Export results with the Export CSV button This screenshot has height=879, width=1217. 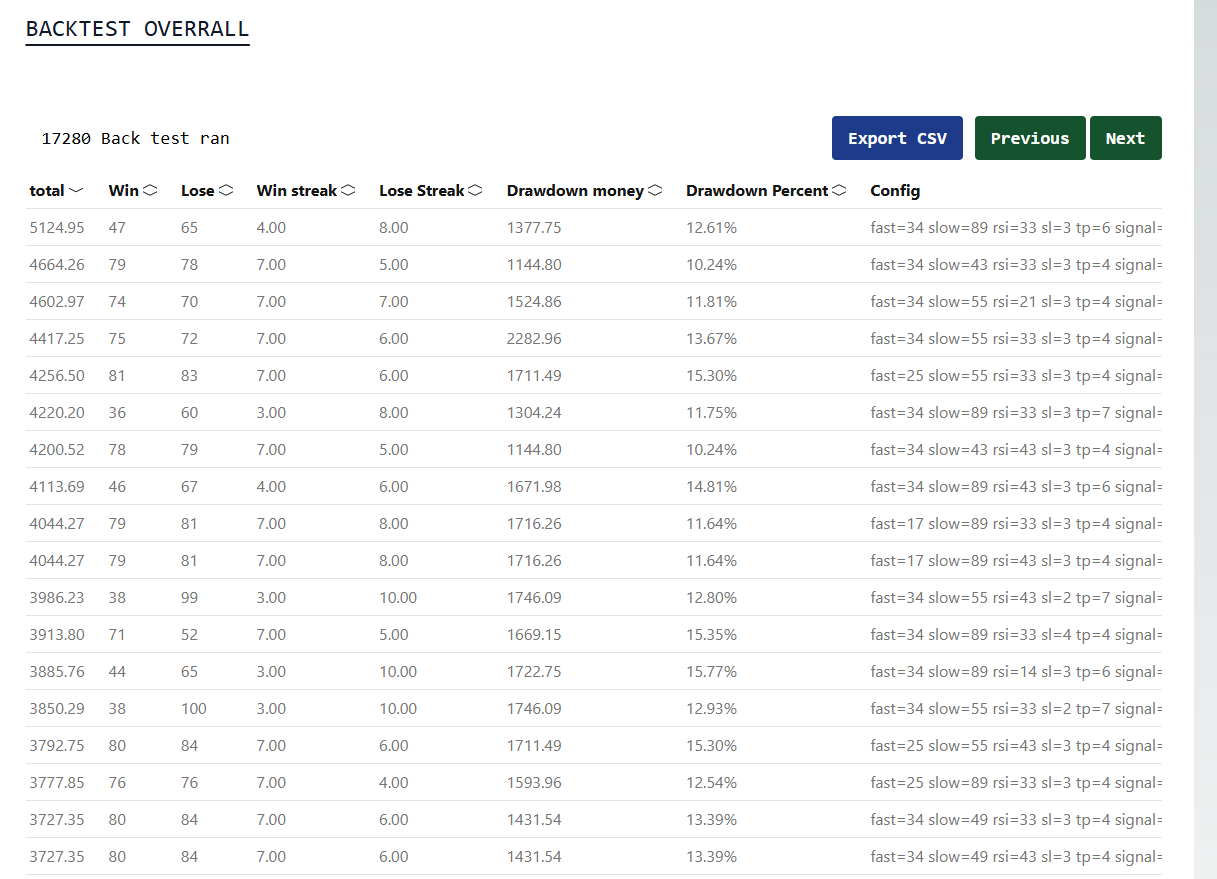[897, 138]
